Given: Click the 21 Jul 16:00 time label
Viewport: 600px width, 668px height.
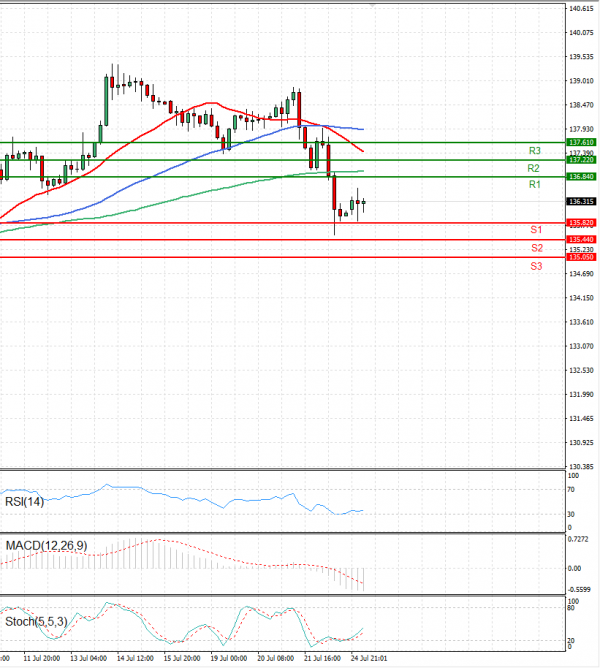Looking at the screenshot, I should (x=323, y=658).
